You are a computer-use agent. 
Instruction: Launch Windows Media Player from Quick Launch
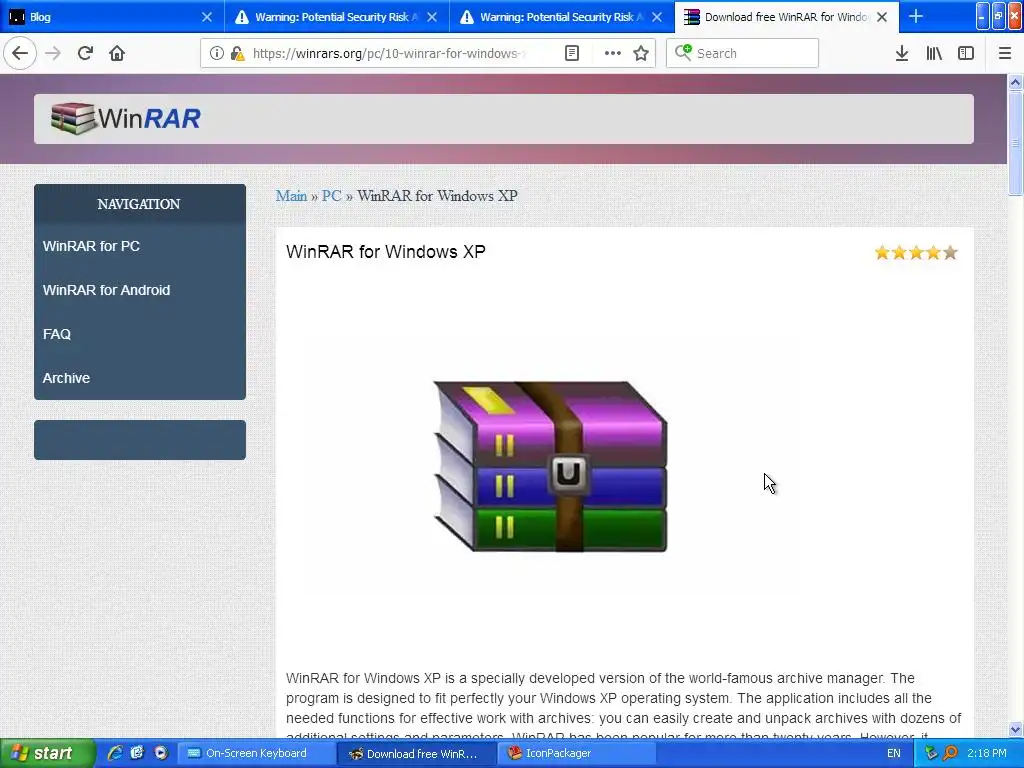click(161, 754)
